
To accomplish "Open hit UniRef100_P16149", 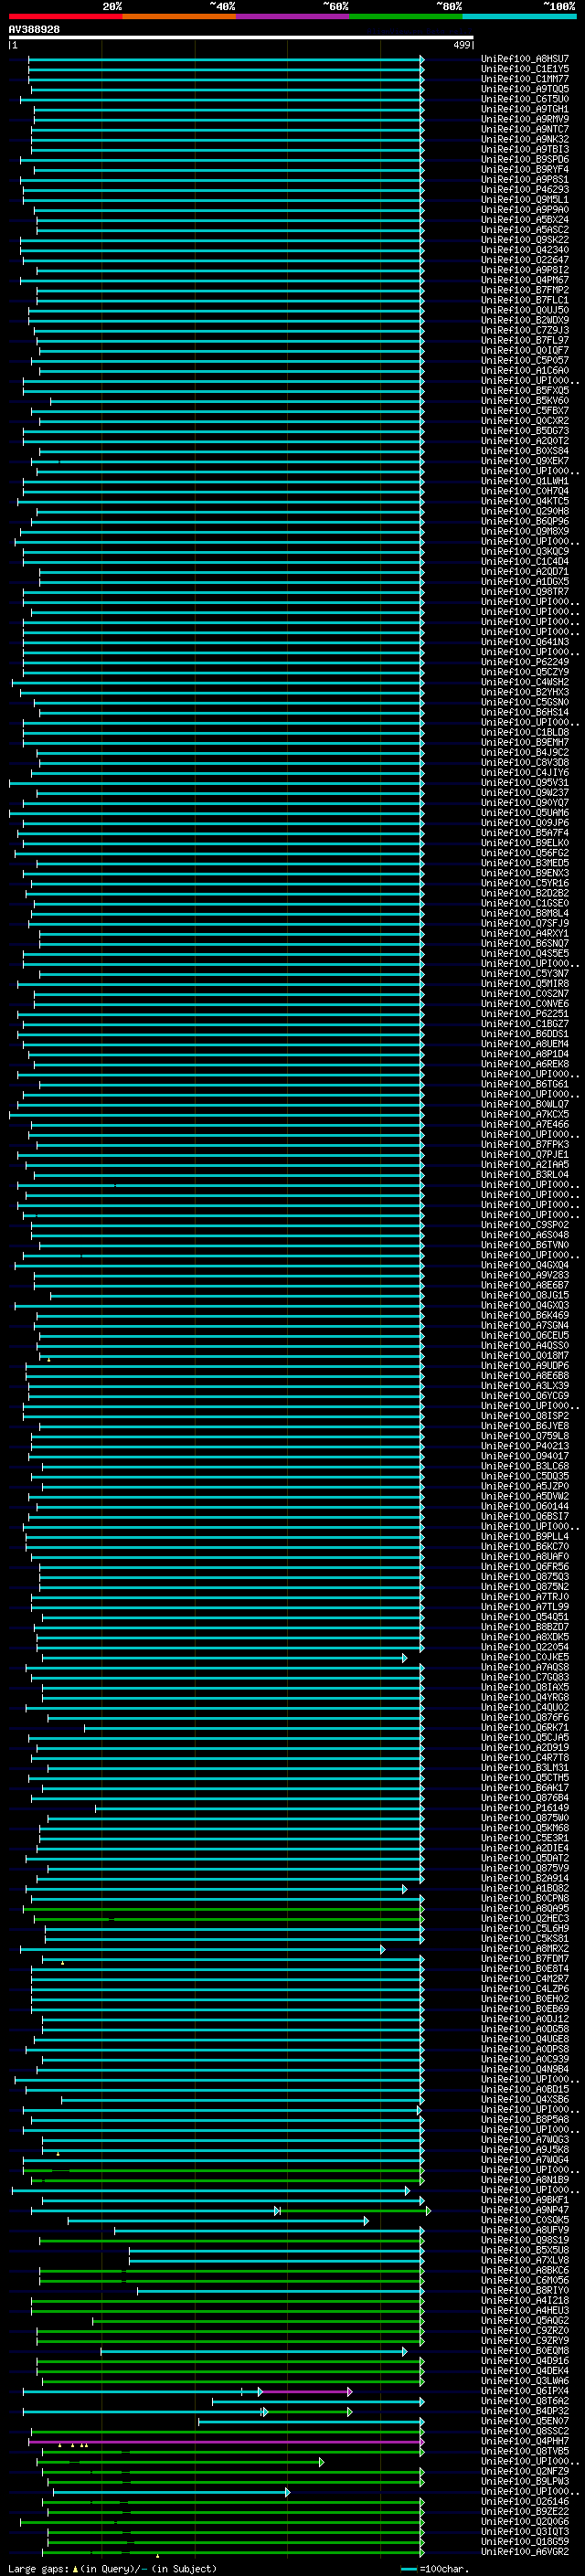I will 525,1808.
